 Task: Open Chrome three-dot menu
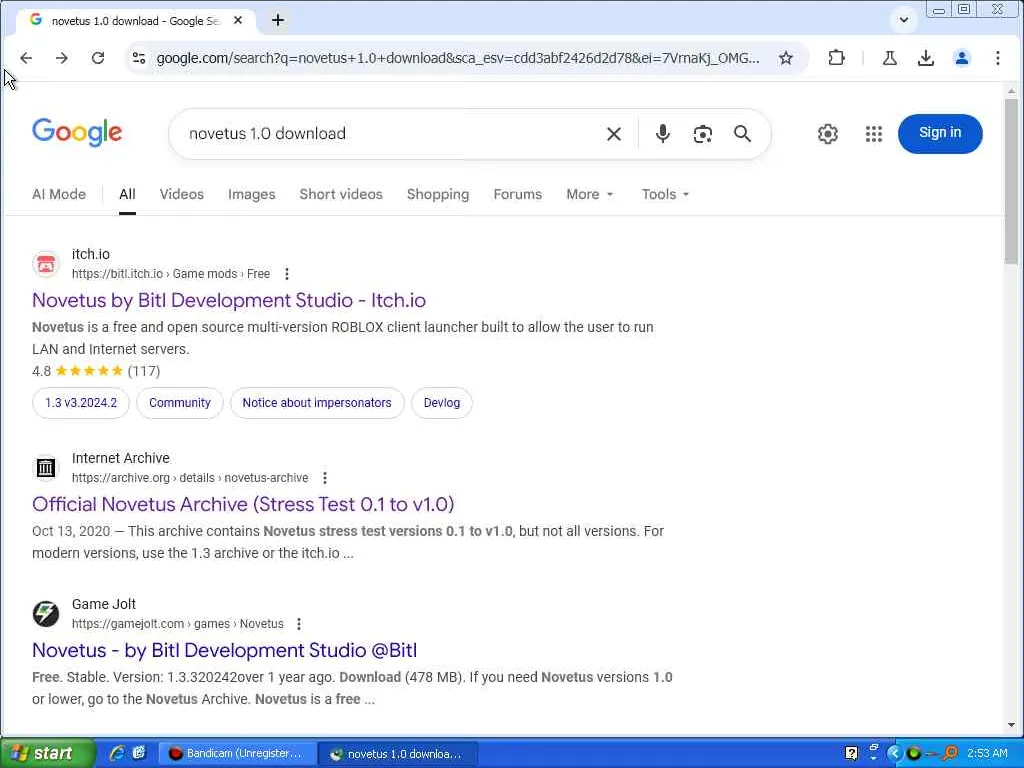[997, 58]
